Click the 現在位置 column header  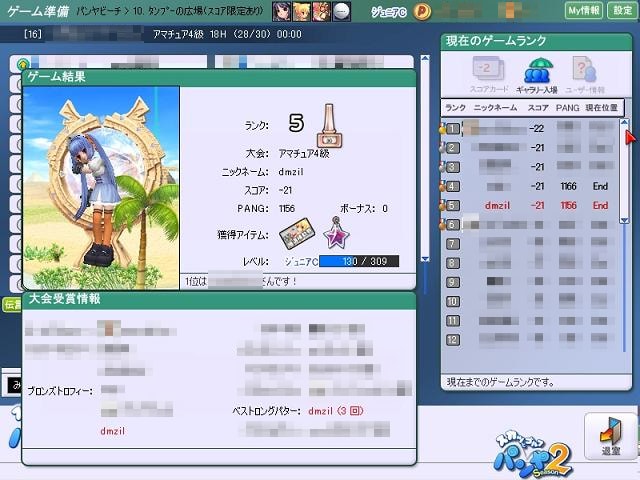click(602, 108)
